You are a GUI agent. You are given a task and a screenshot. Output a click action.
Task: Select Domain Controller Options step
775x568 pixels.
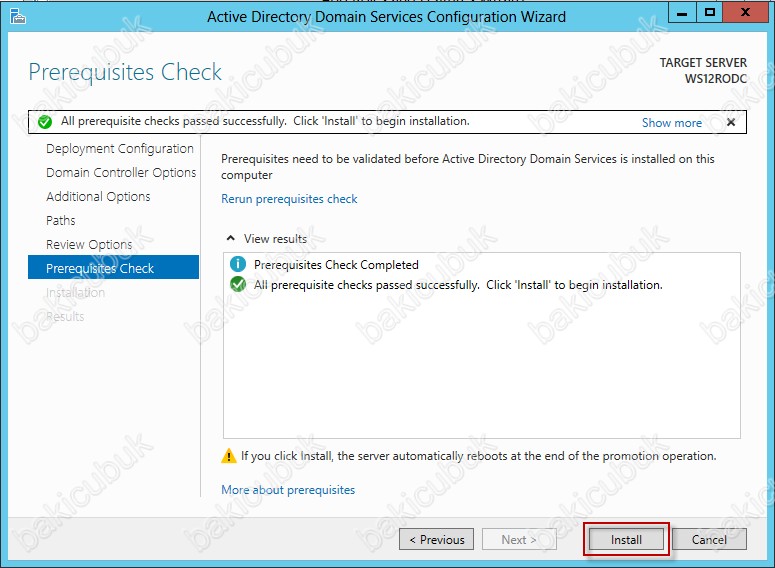[x=121, y=173]
